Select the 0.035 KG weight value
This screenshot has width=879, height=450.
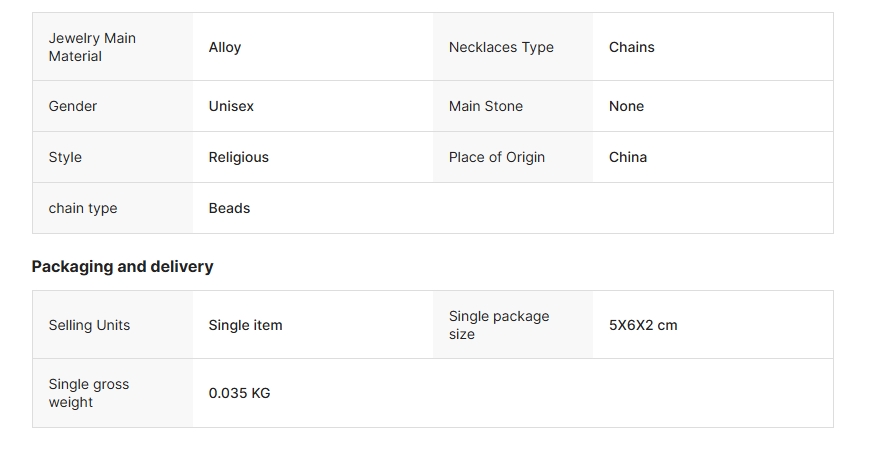pos(239,393)
